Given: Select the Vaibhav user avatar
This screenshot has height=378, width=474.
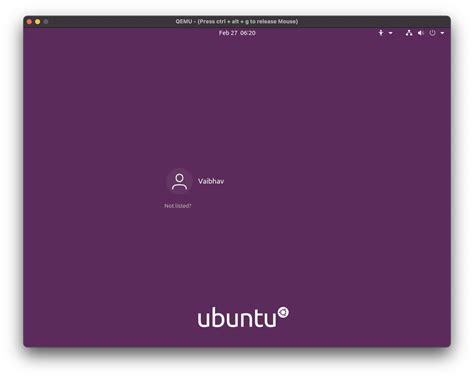Looking at the screenshot, I should (179, 181).
